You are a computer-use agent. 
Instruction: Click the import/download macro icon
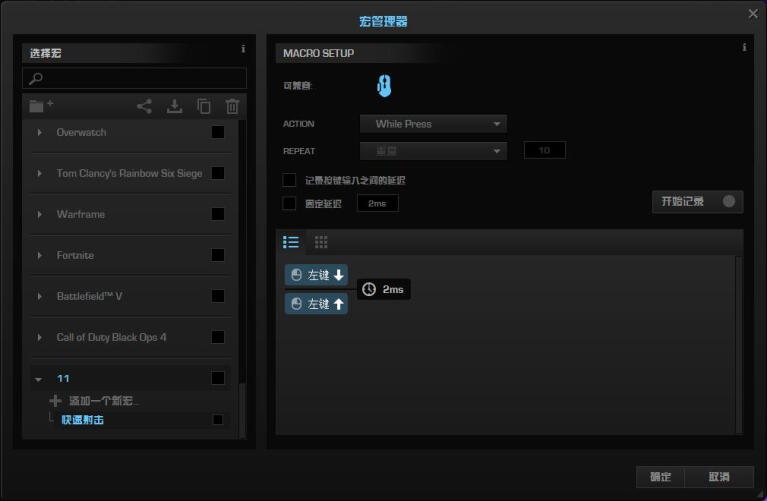[174, 106]
